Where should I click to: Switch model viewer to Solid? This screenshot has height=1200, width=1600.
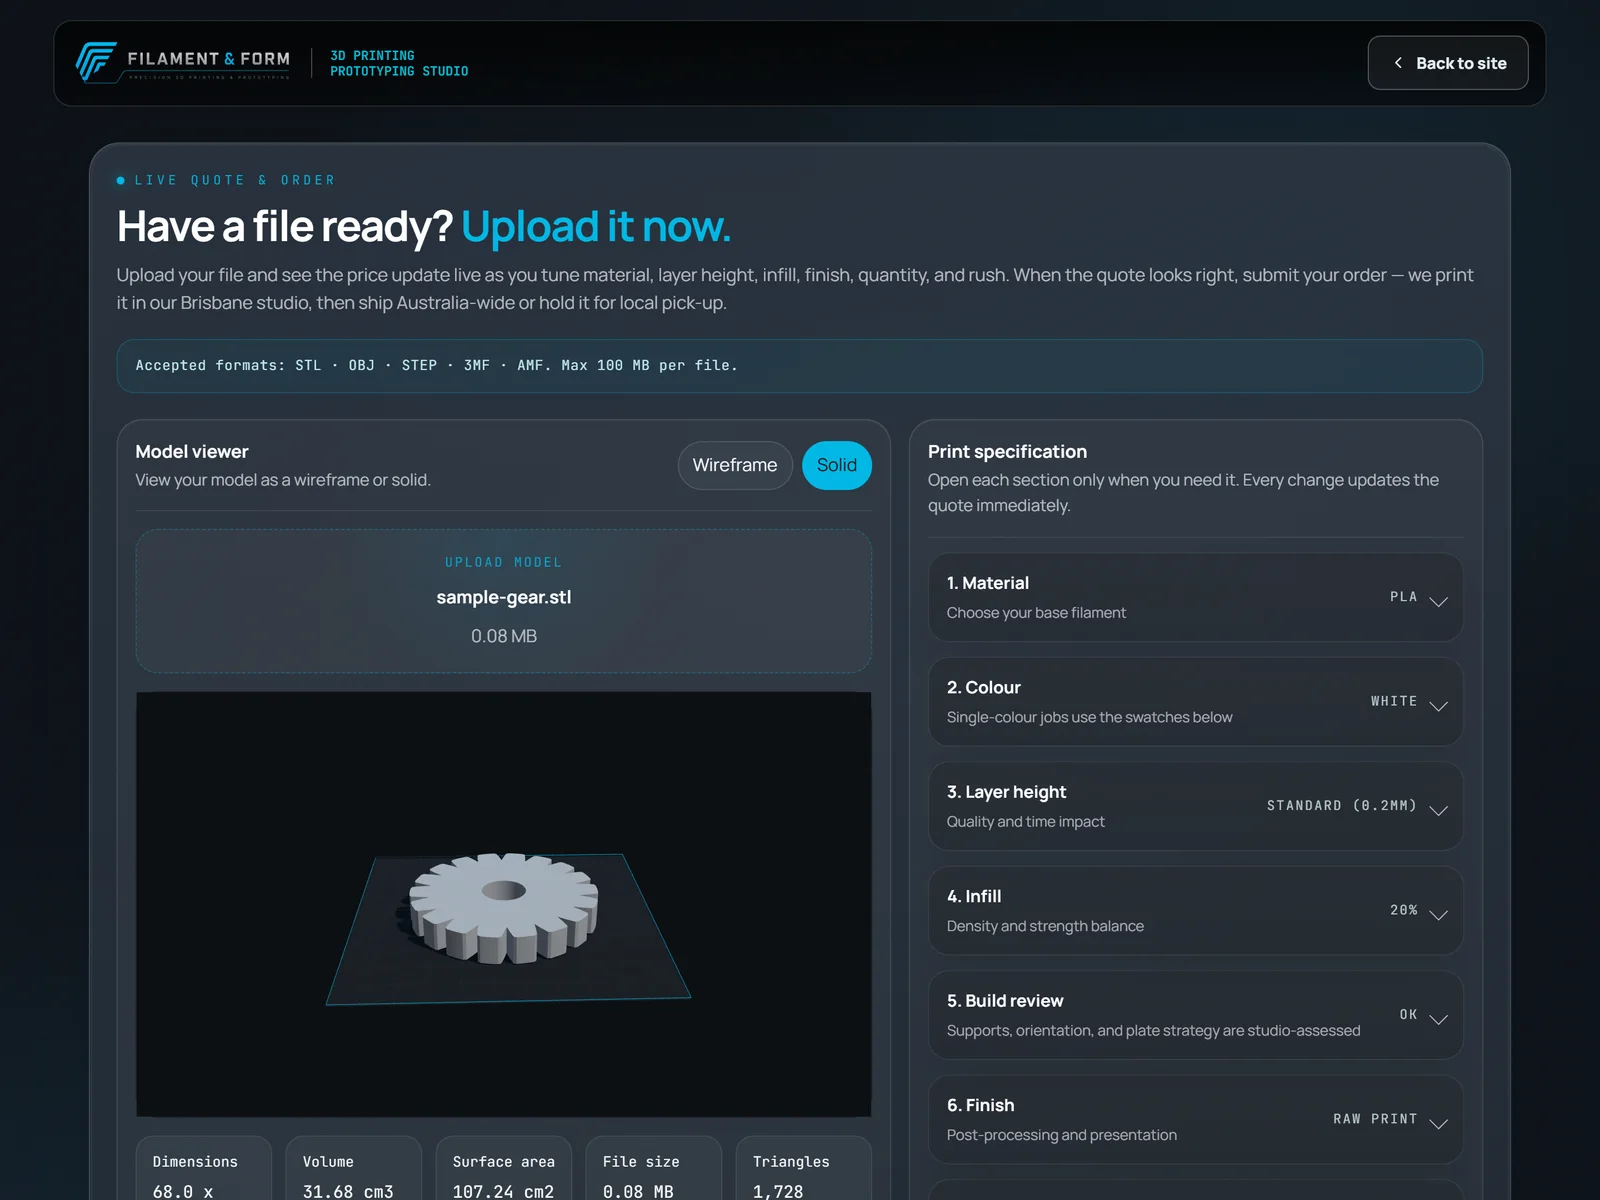coord(837,465)
